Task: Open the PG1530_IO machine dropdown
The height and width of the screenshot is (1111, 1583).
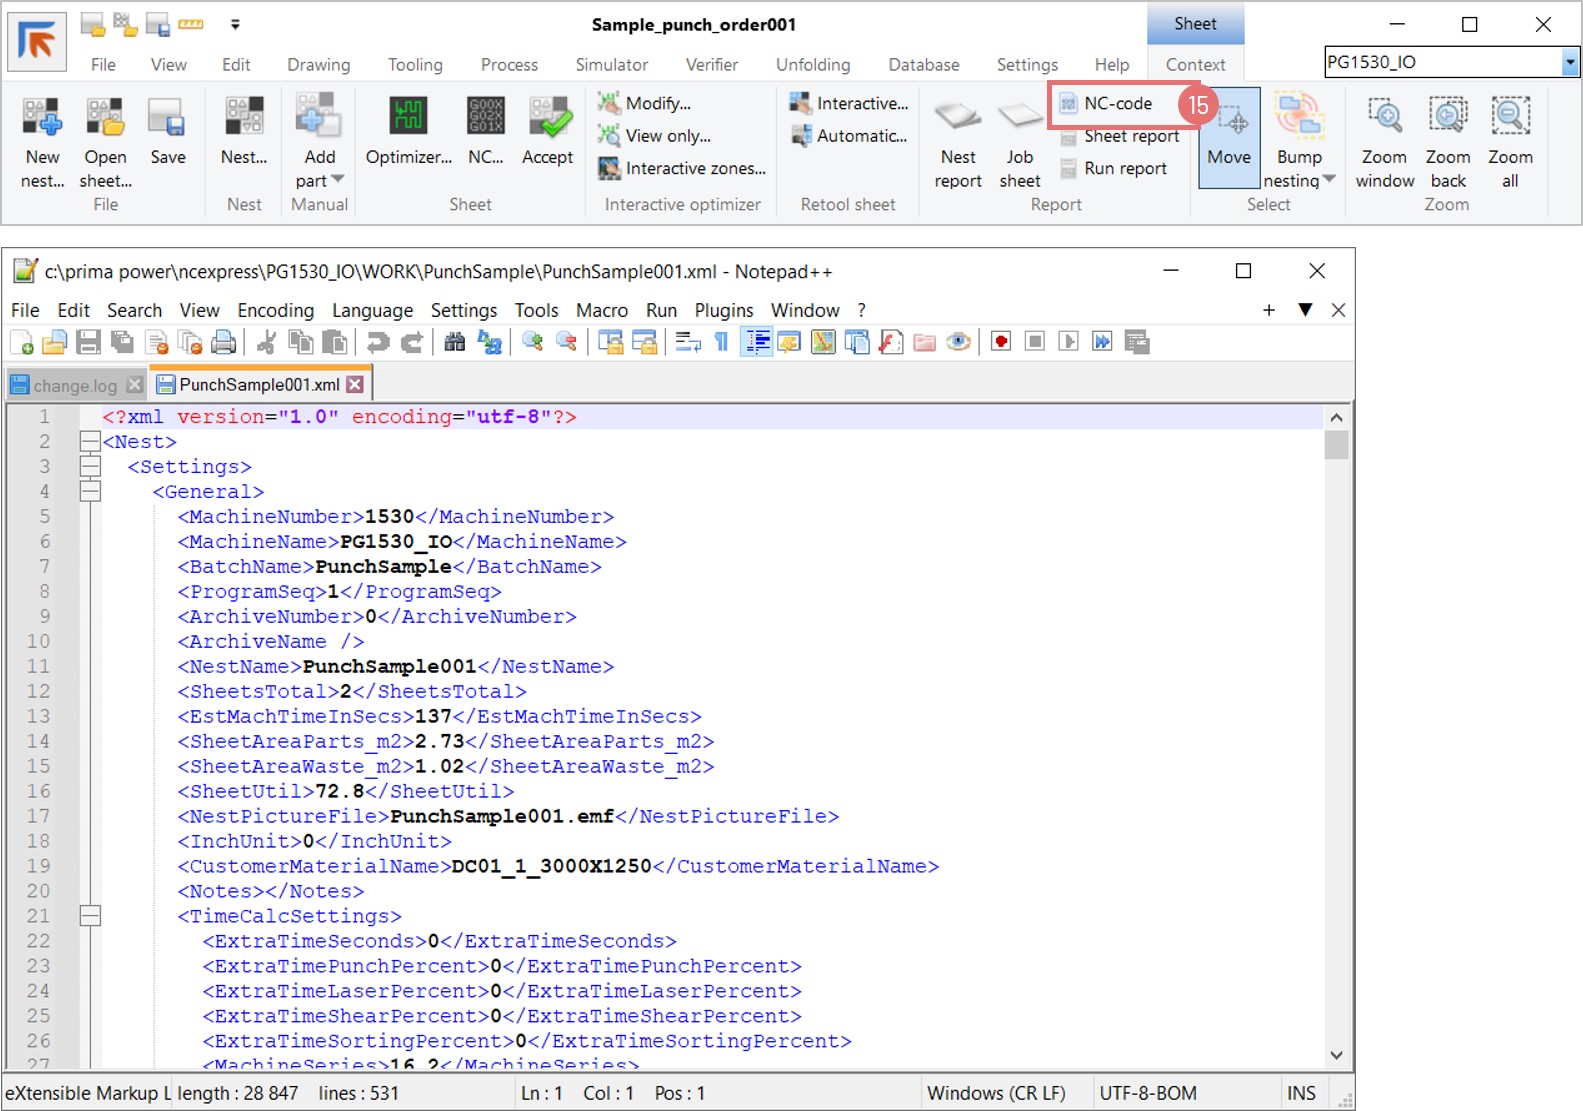Action: tap(1569, 63)
